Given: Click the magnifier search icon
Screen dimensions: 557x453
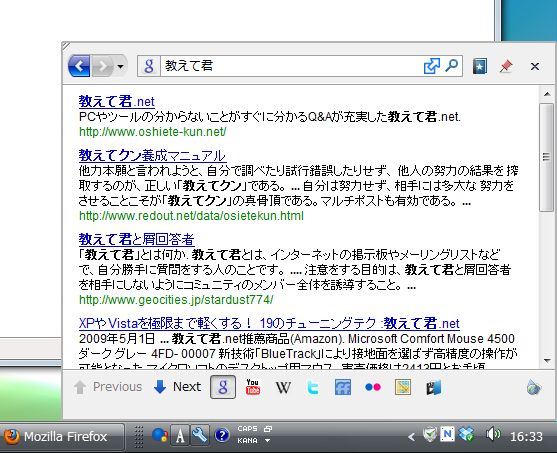Looking at the screenshot, I should coord(451,66).
